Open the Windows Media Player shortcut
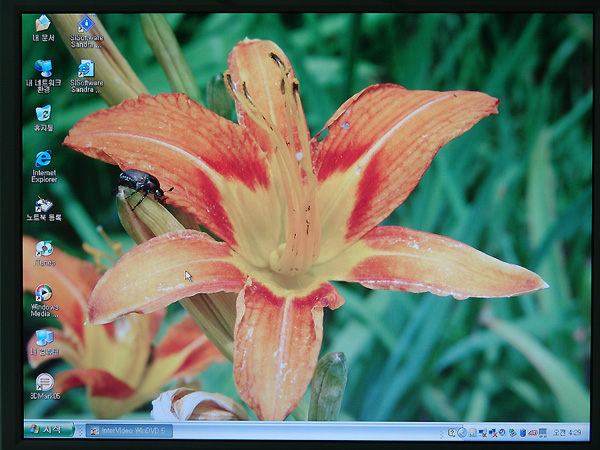Screen dimensions: 600x450 click(44, 301)
